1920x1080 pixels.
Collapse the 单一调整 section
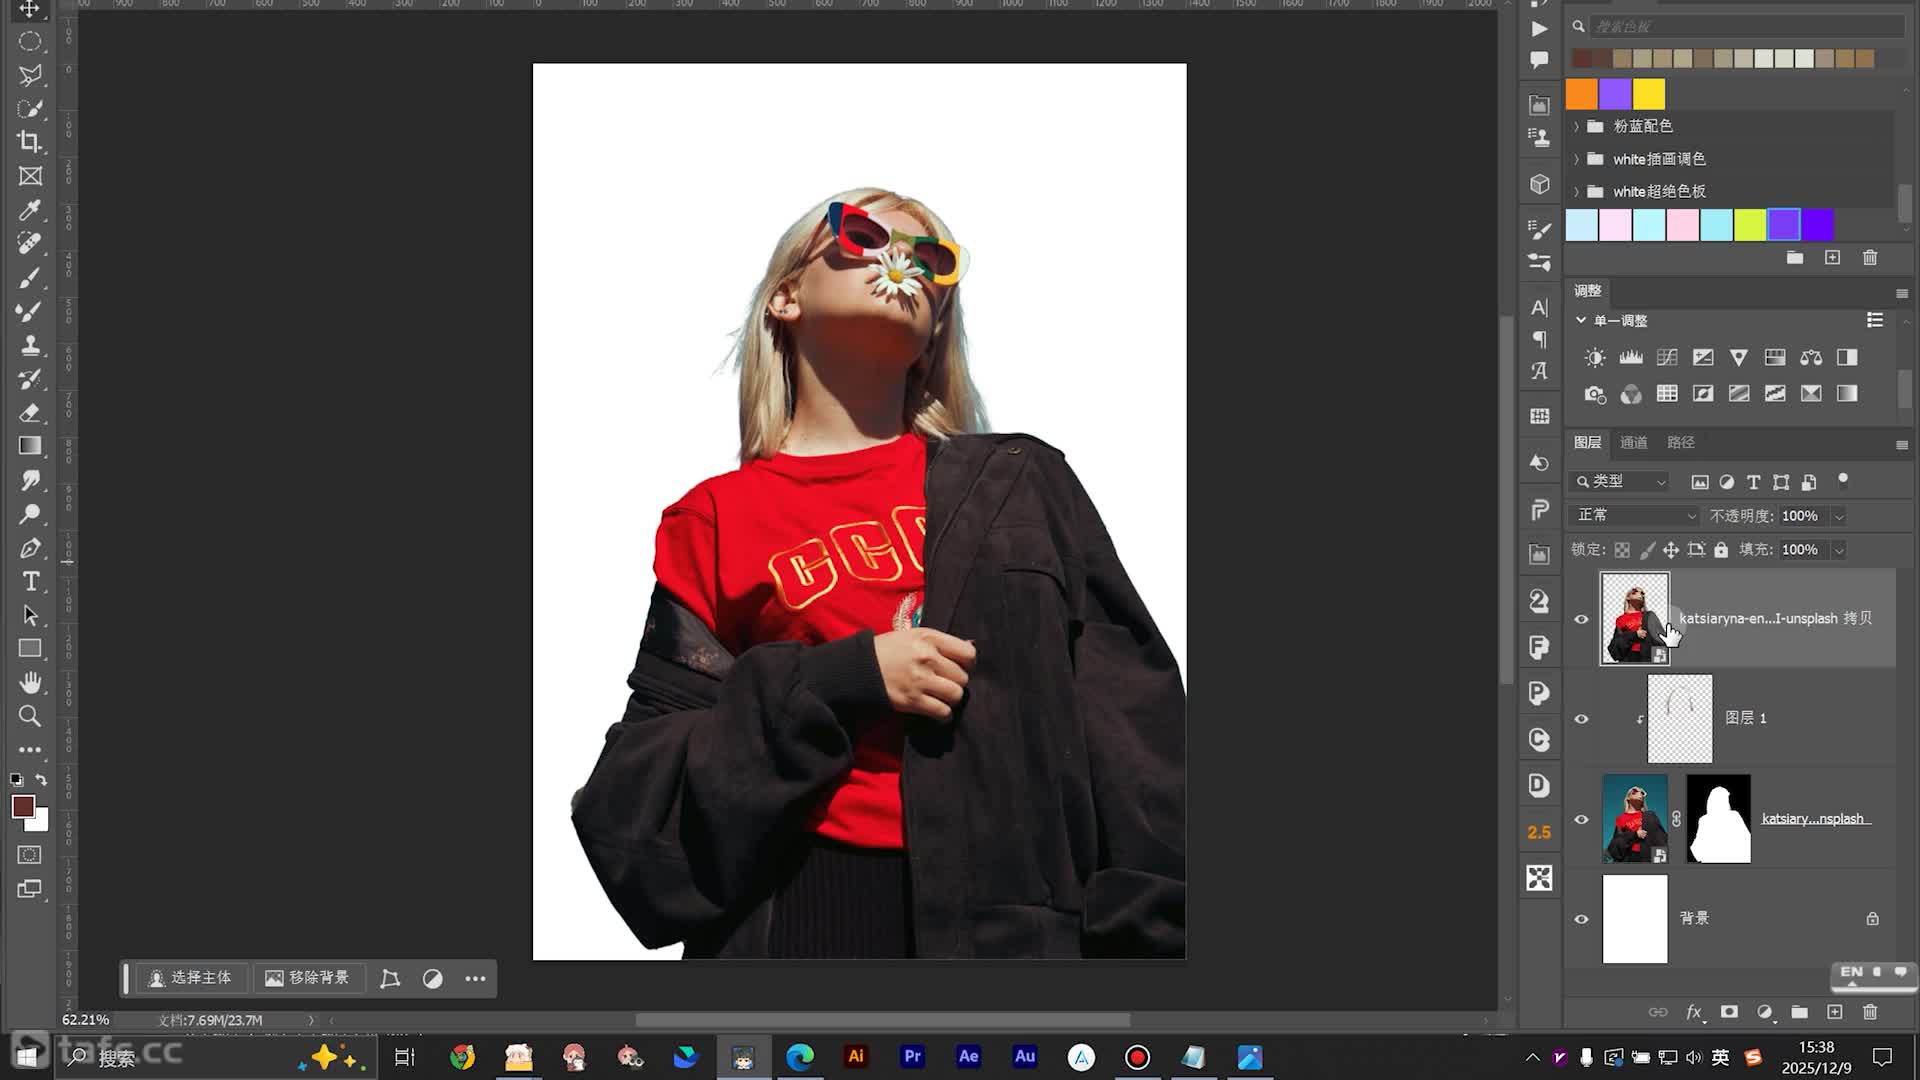pos(1581,320)
